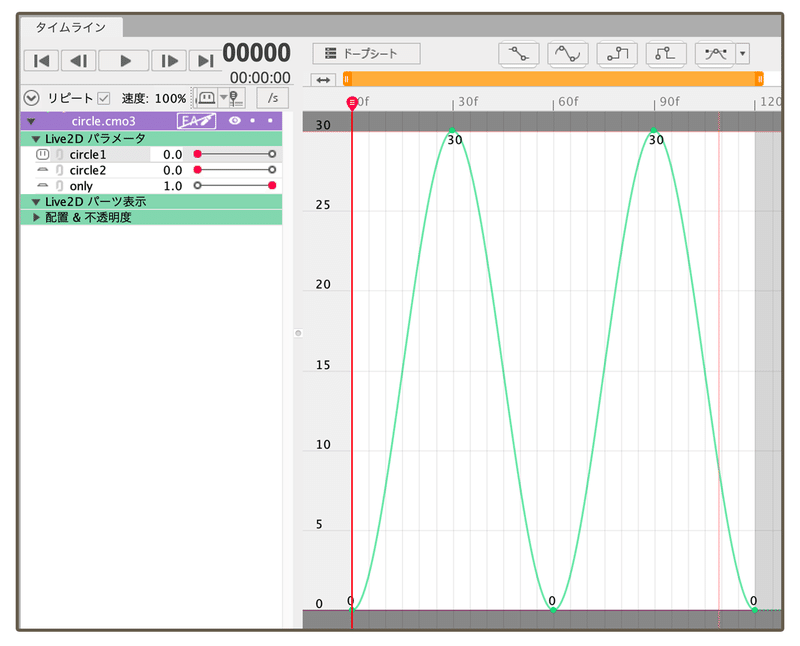Select the last keyframe with value 0
The width and height of the screenshot is (800, 646).
coord(755,610)
